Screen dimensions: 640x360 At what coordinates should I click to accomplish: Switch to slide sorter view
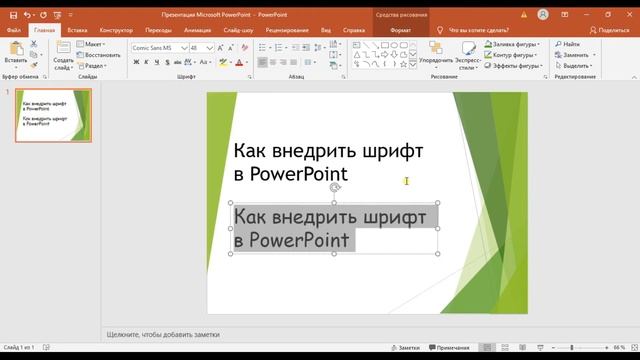(505, 347)
